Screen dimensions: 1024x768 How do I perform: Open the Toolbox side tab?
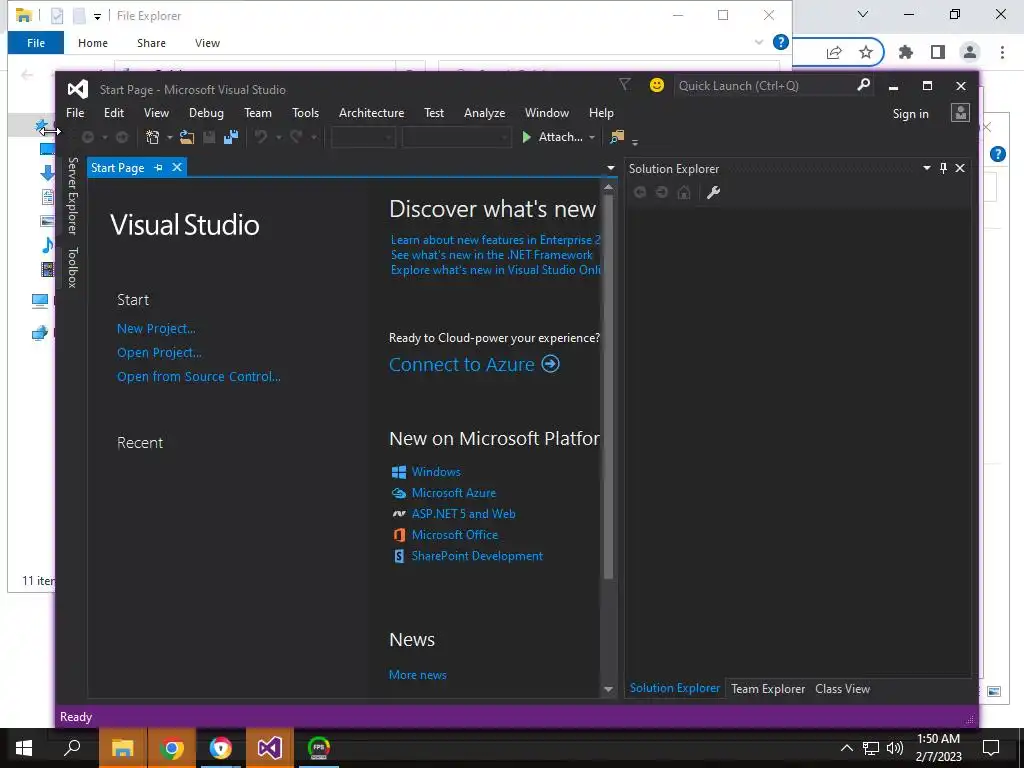point(72,267)
